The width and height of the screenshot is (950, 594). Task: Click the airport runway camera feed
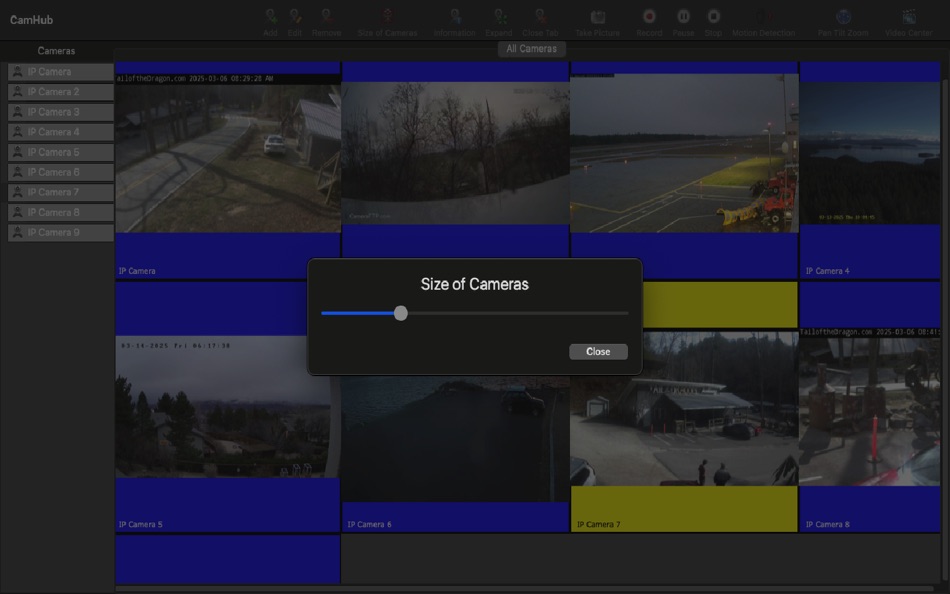pos(684,153)
